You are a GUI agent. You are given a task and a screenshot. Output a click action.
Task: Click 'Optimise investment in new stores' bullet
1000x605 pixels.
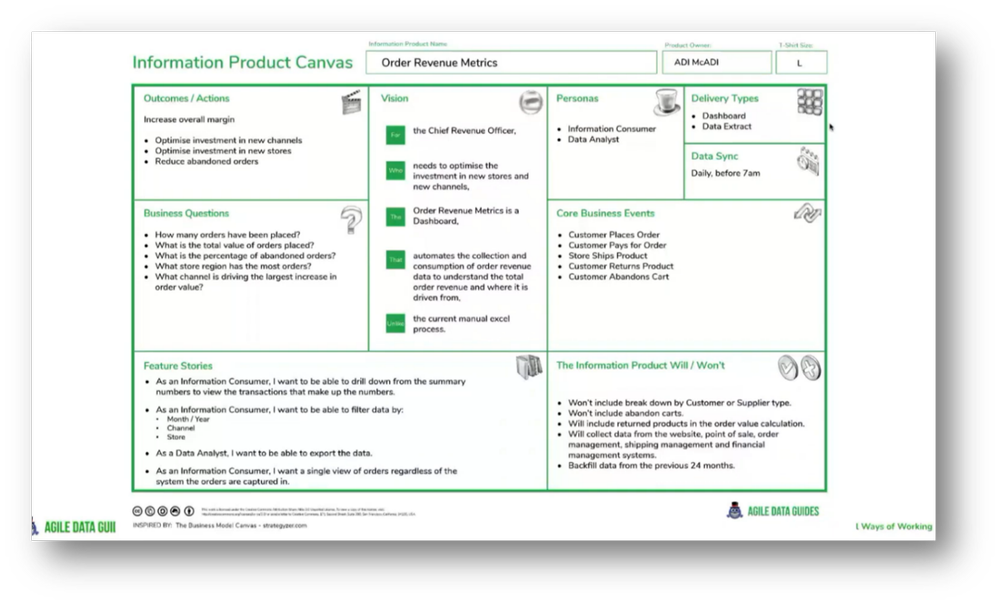223,151
